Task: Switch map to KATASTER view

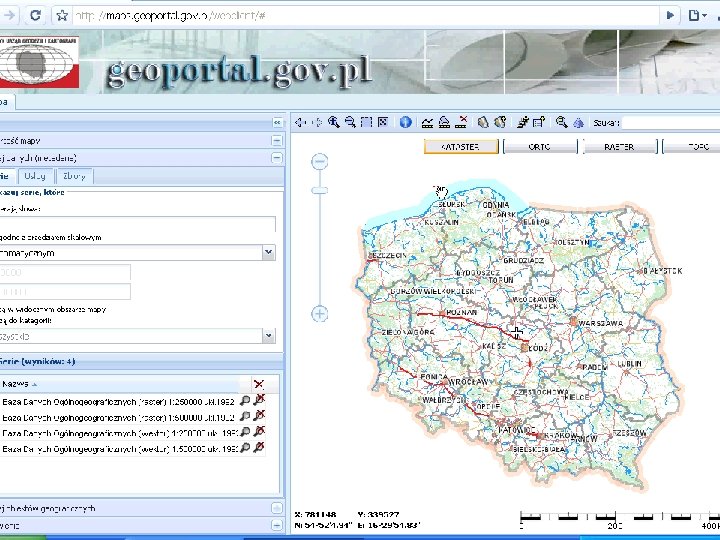Action: tap(461, 147)
